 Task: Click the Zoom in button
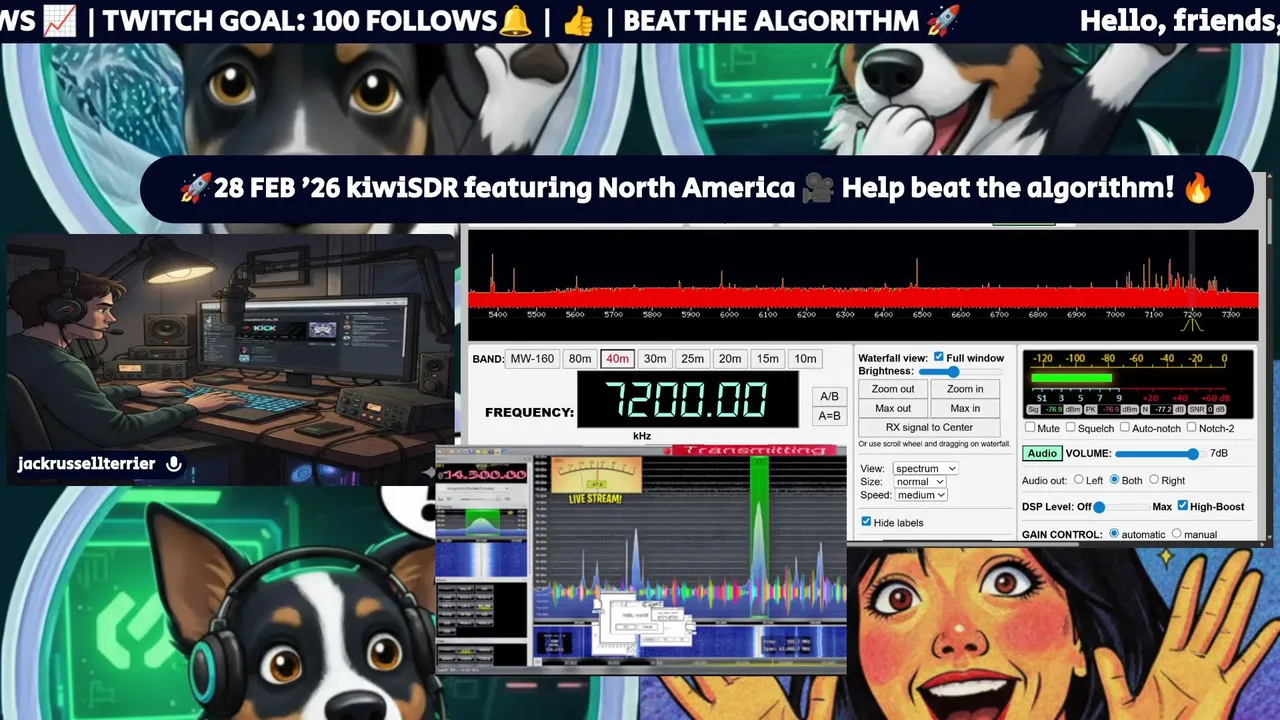click(965, 389)
